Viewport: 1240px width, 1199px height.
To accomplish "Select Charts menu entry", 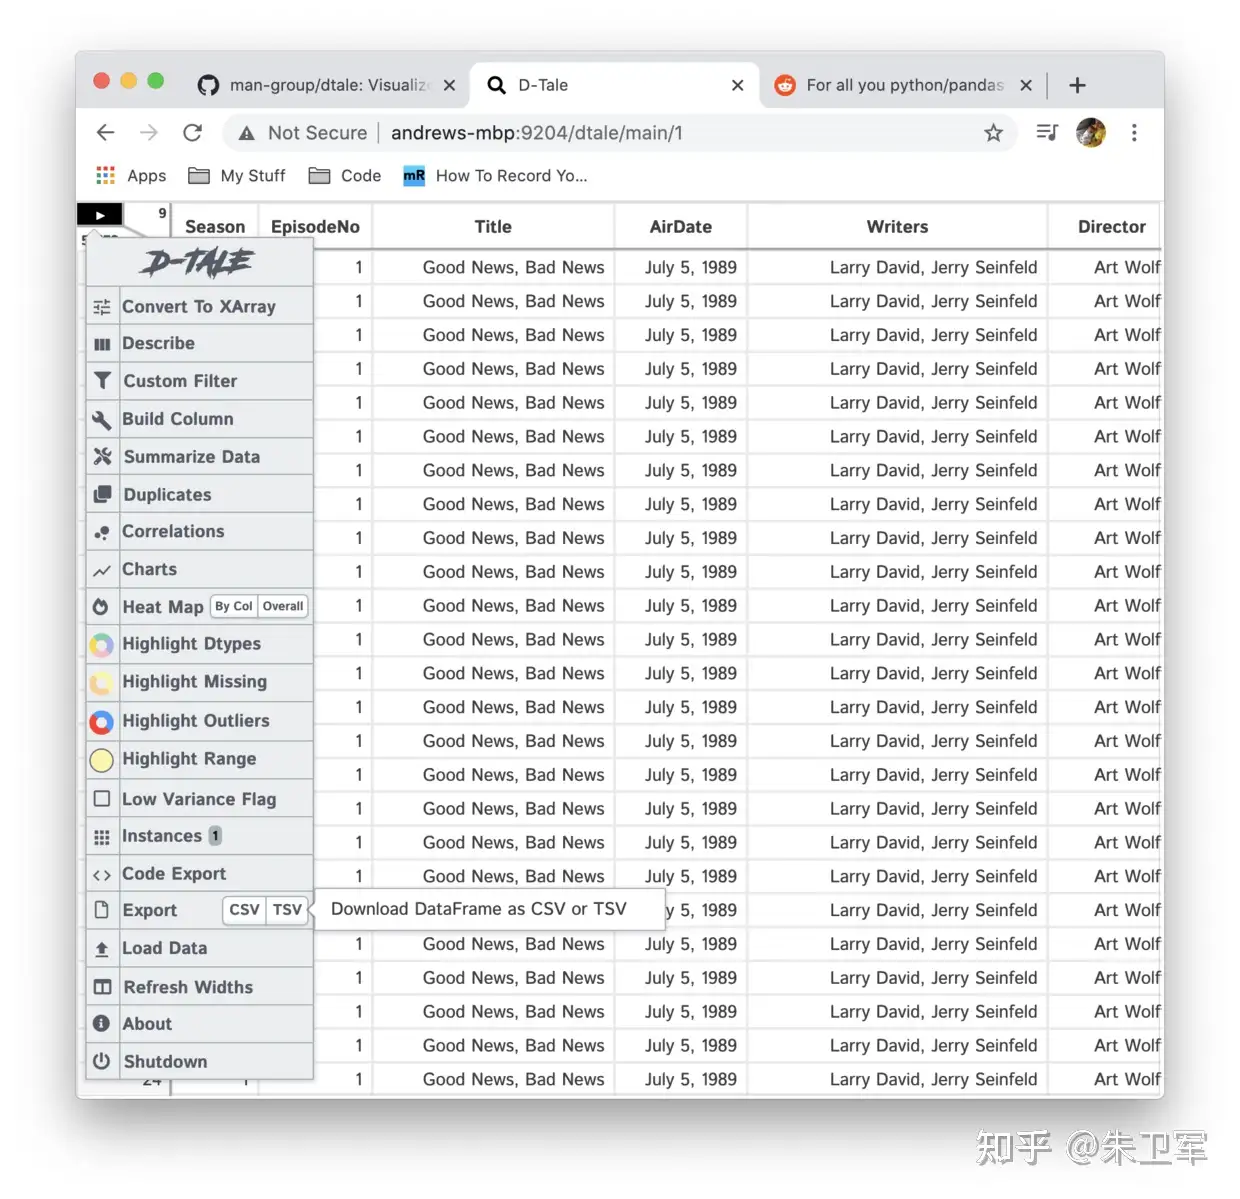I will pyautogui.click(x=149, y=569).
